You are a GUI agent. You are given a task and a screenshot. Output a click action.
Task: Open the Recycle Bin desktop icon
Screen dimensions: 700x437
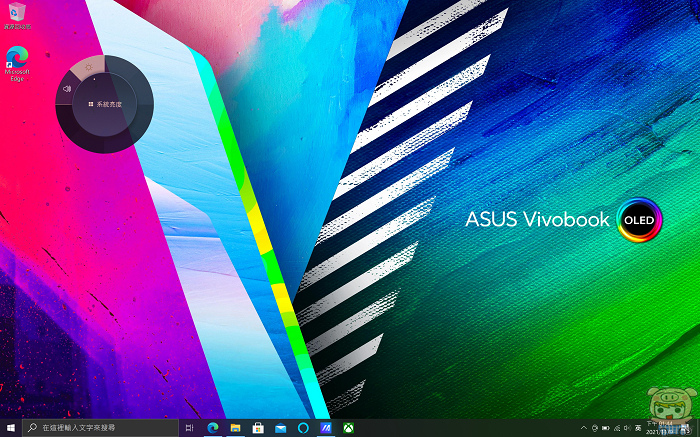click(x=16, y=14)
